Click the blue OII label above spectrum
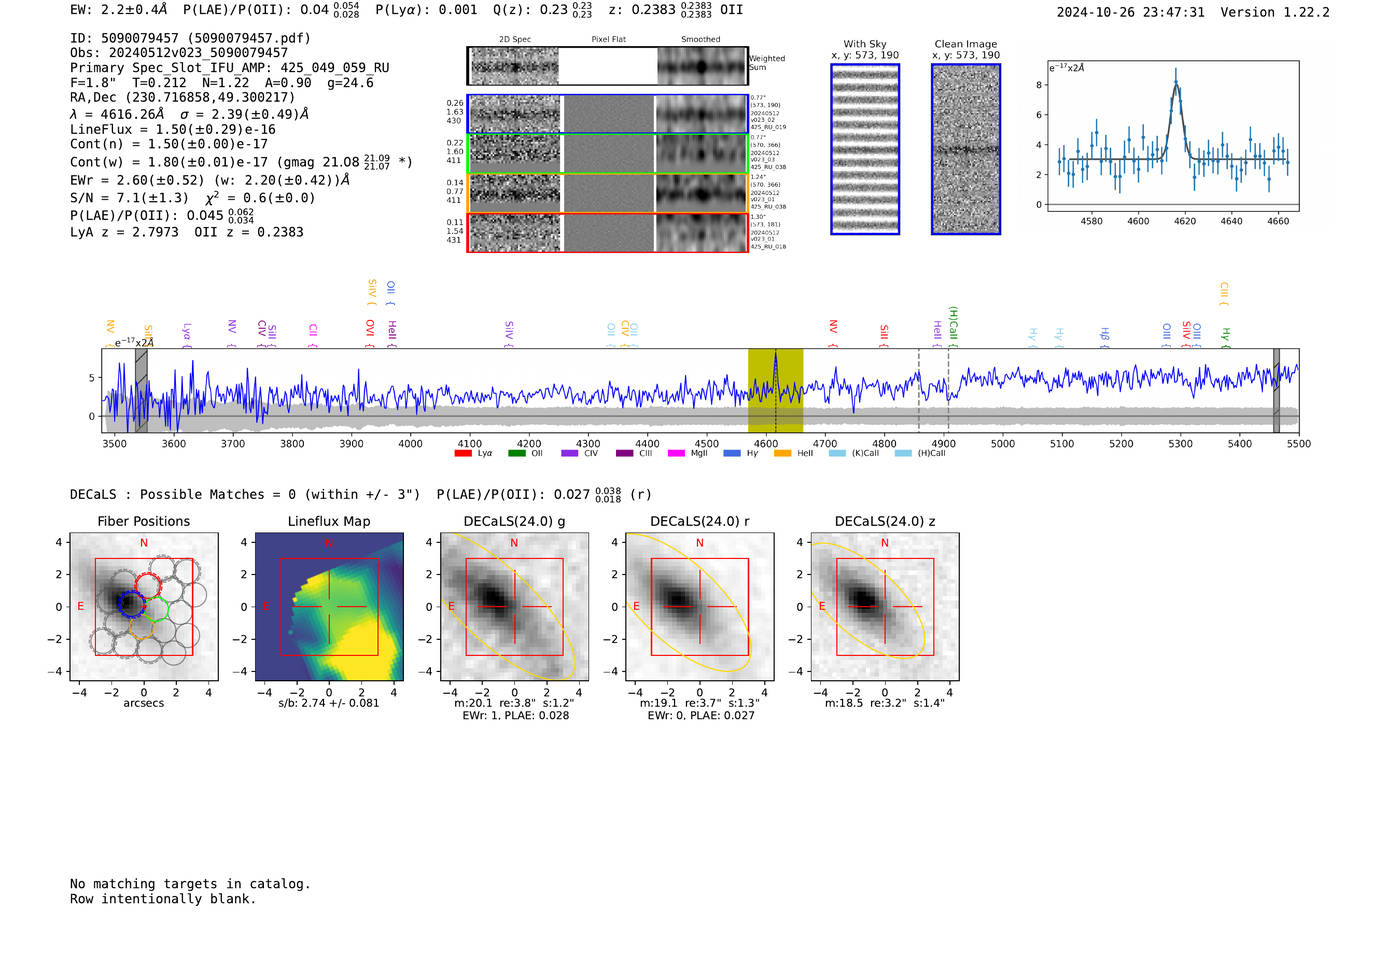The image size is (1400, 953). pos(391,293)
